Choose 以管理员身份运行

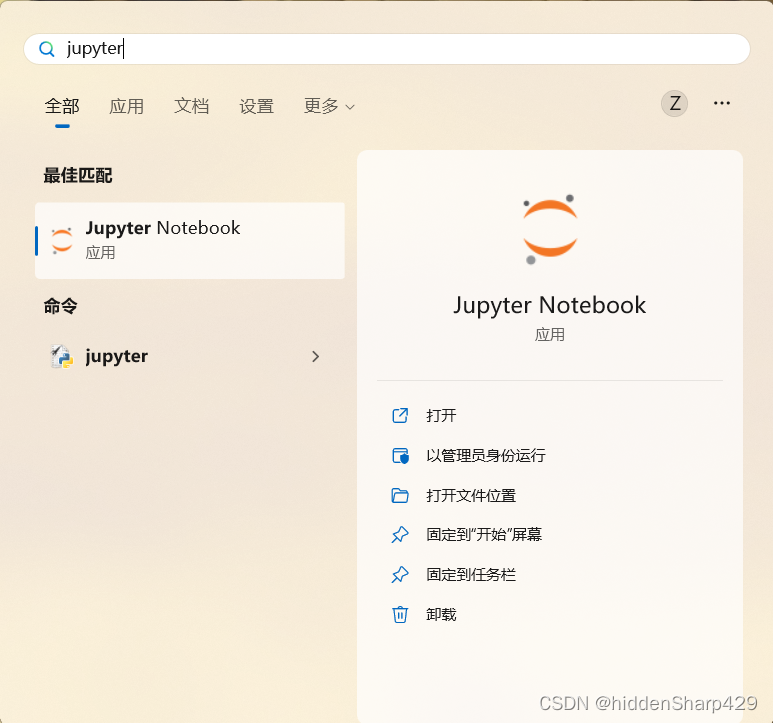pyautogui.click(x=486, y=455)
